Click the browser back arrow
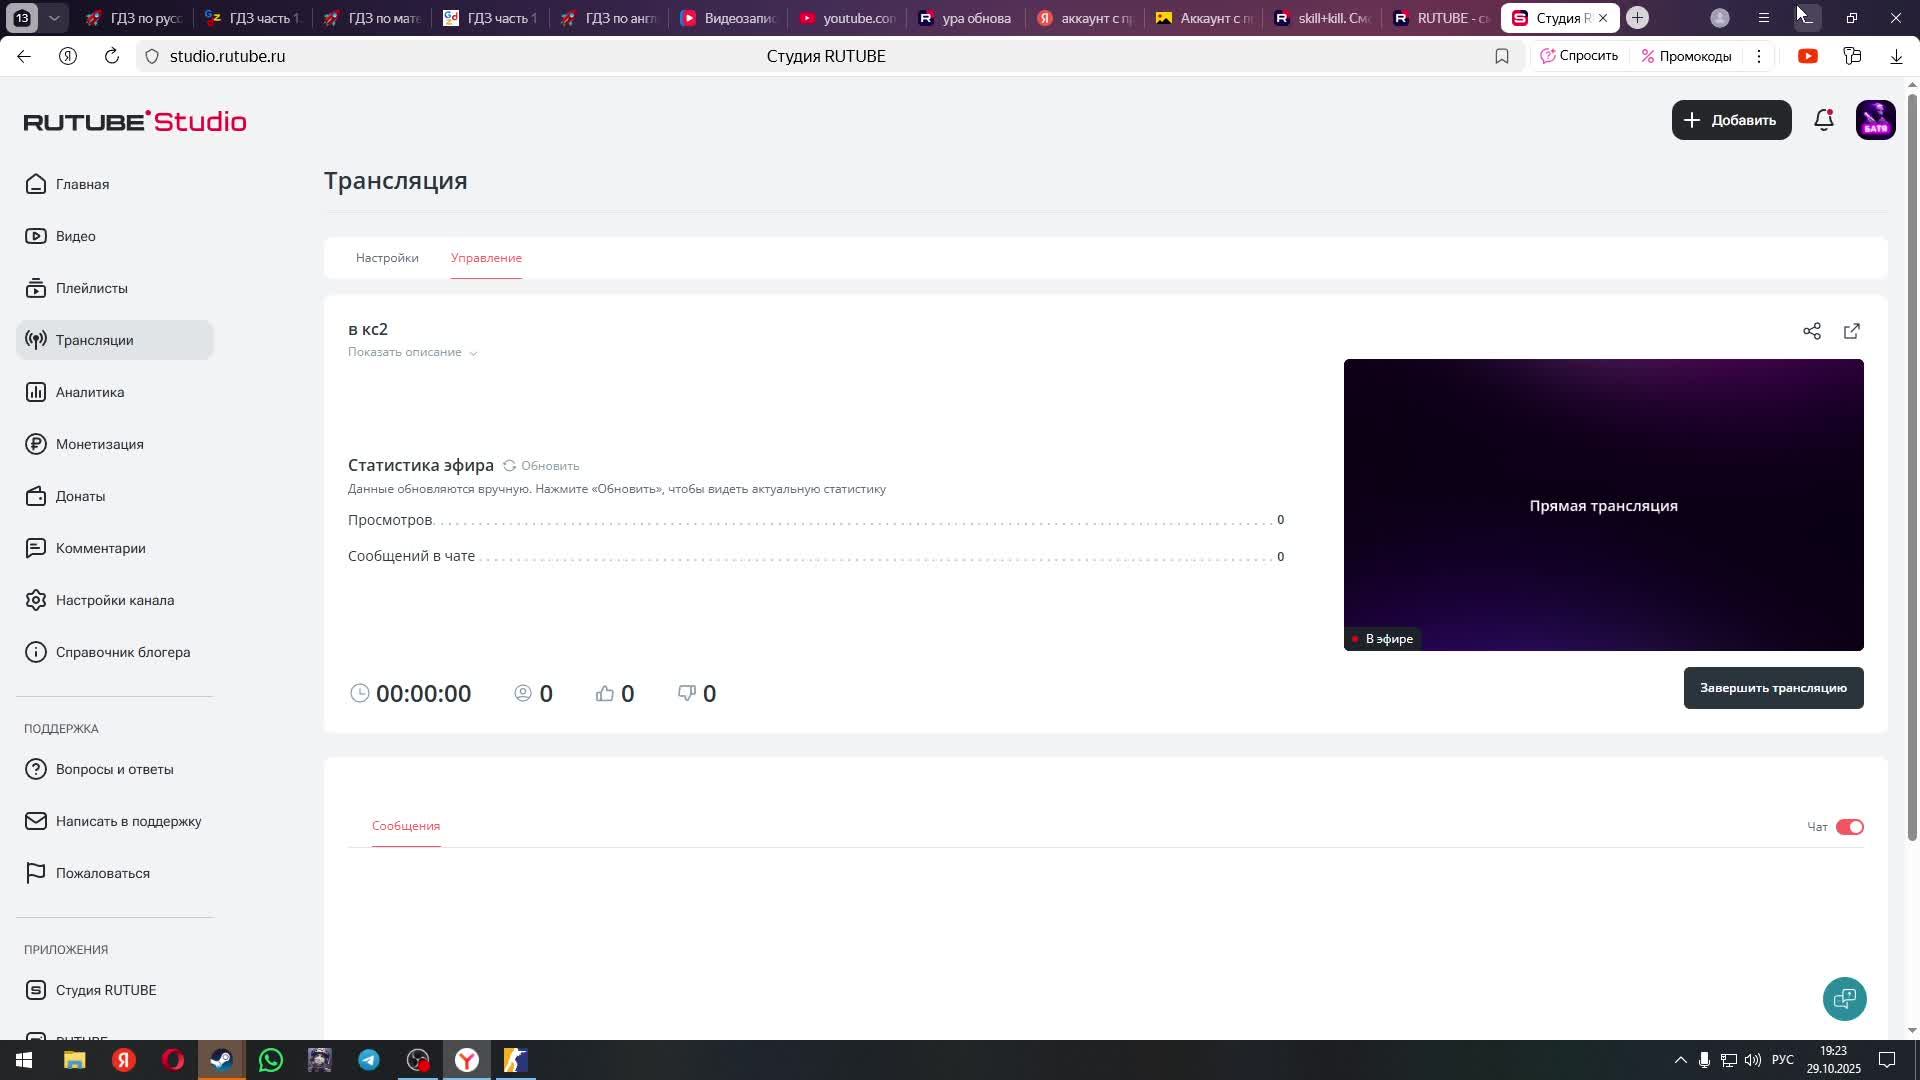Screen dimensions: 1920x1080 click(24, 56)
